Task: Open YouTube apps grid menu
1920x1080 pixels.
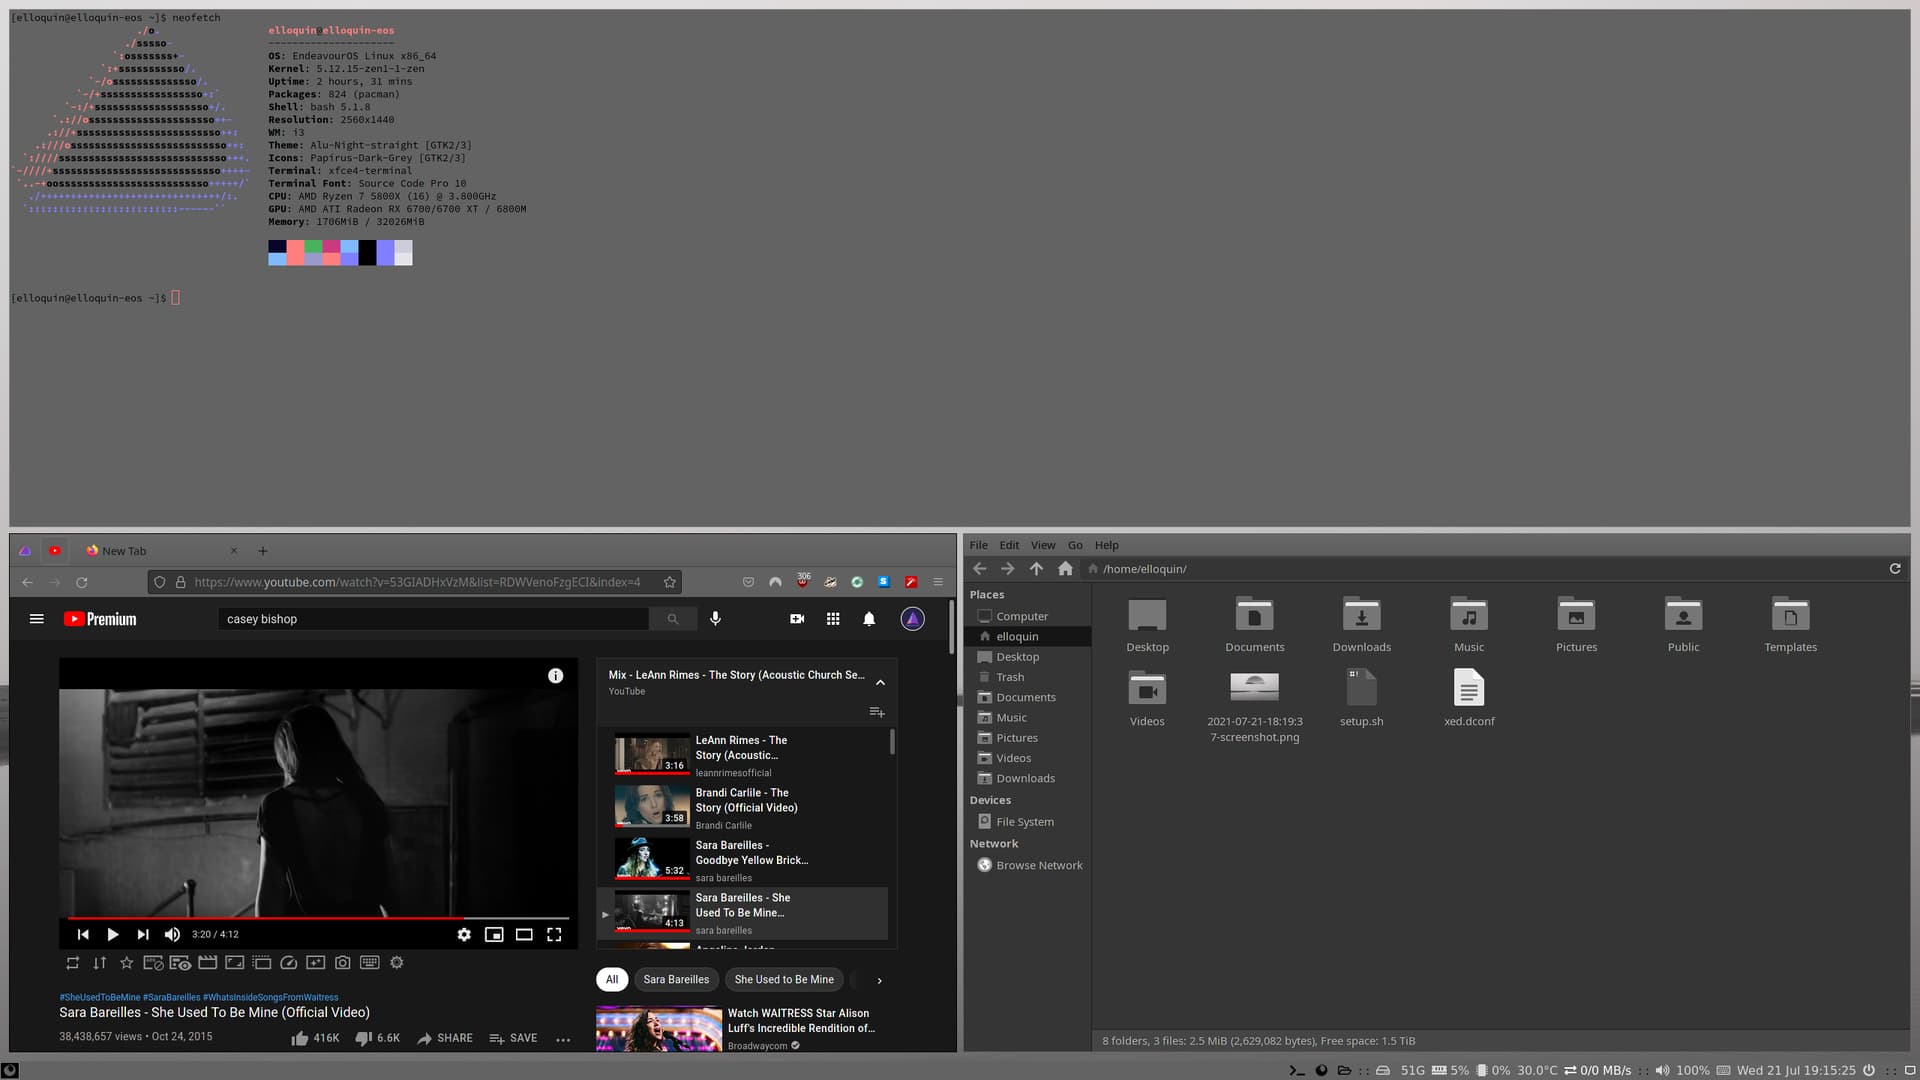Action: click(x=833, y=619)
